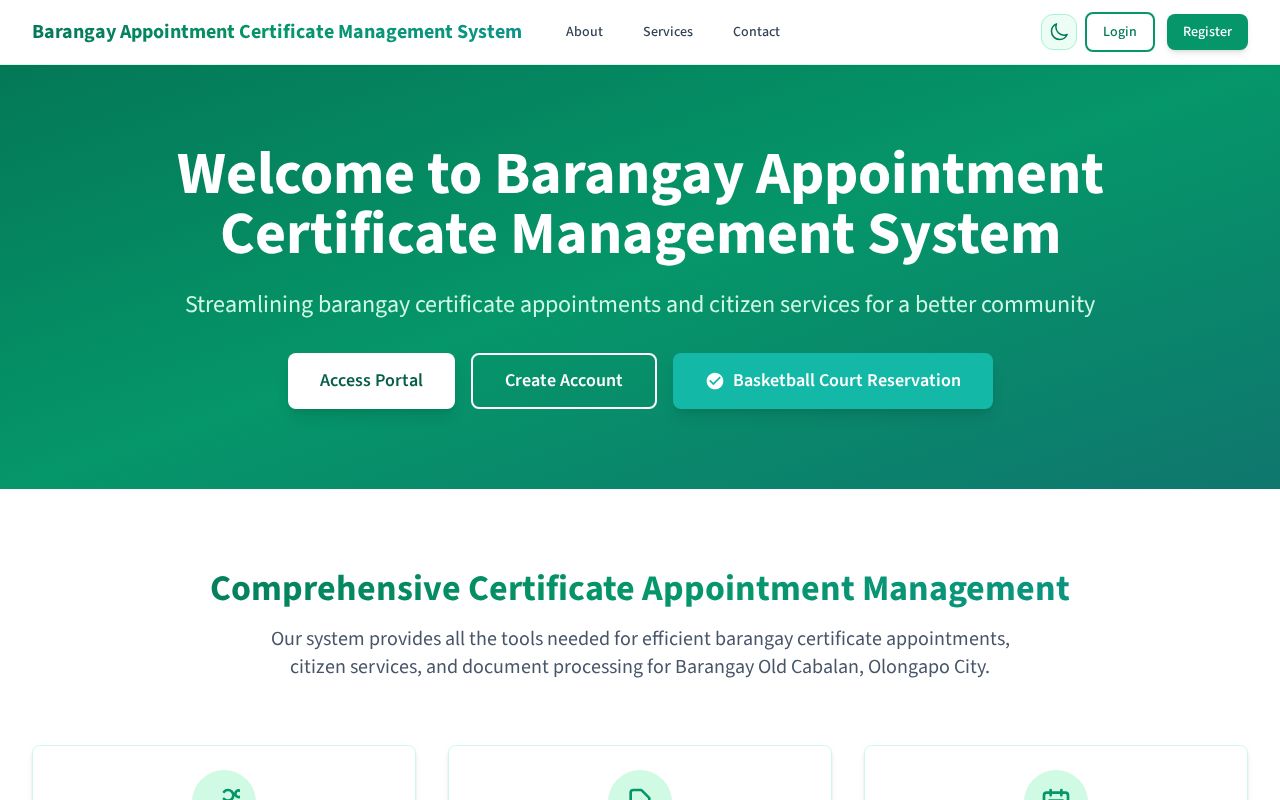
Task: Open Basketball Court Reservation
Action: (833, 381)
